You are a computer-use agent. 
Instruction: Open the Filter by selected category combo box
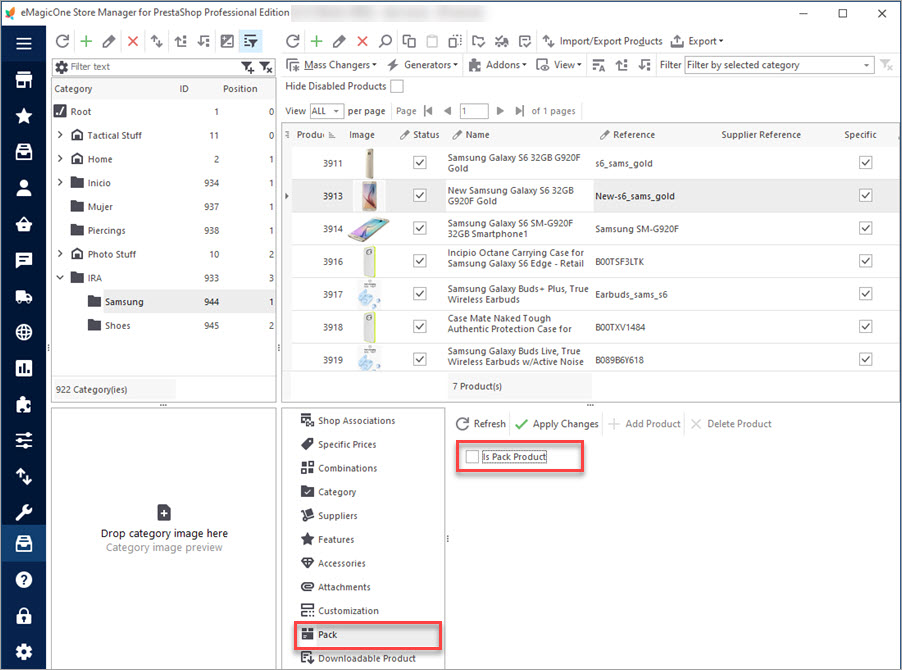pos(779,65)
